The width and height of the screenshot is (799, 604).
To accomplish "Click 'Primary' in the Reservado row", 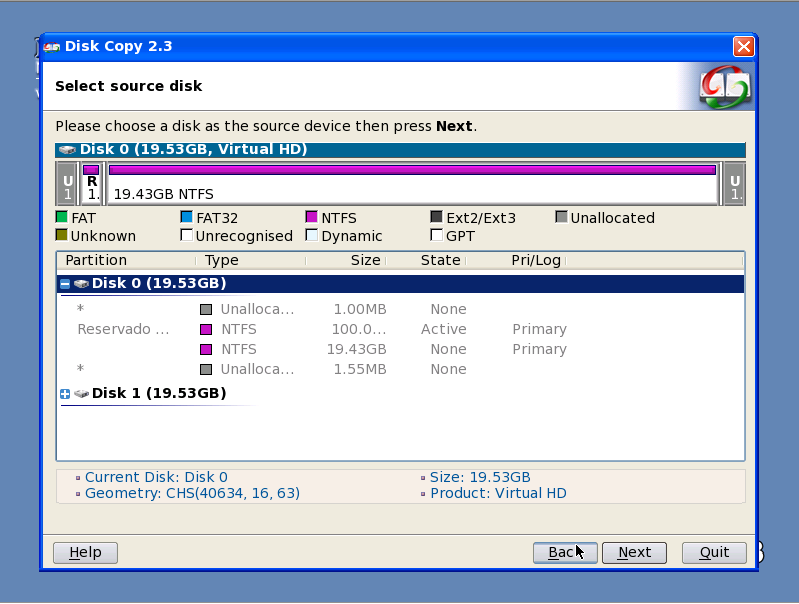I will [540, 329].
